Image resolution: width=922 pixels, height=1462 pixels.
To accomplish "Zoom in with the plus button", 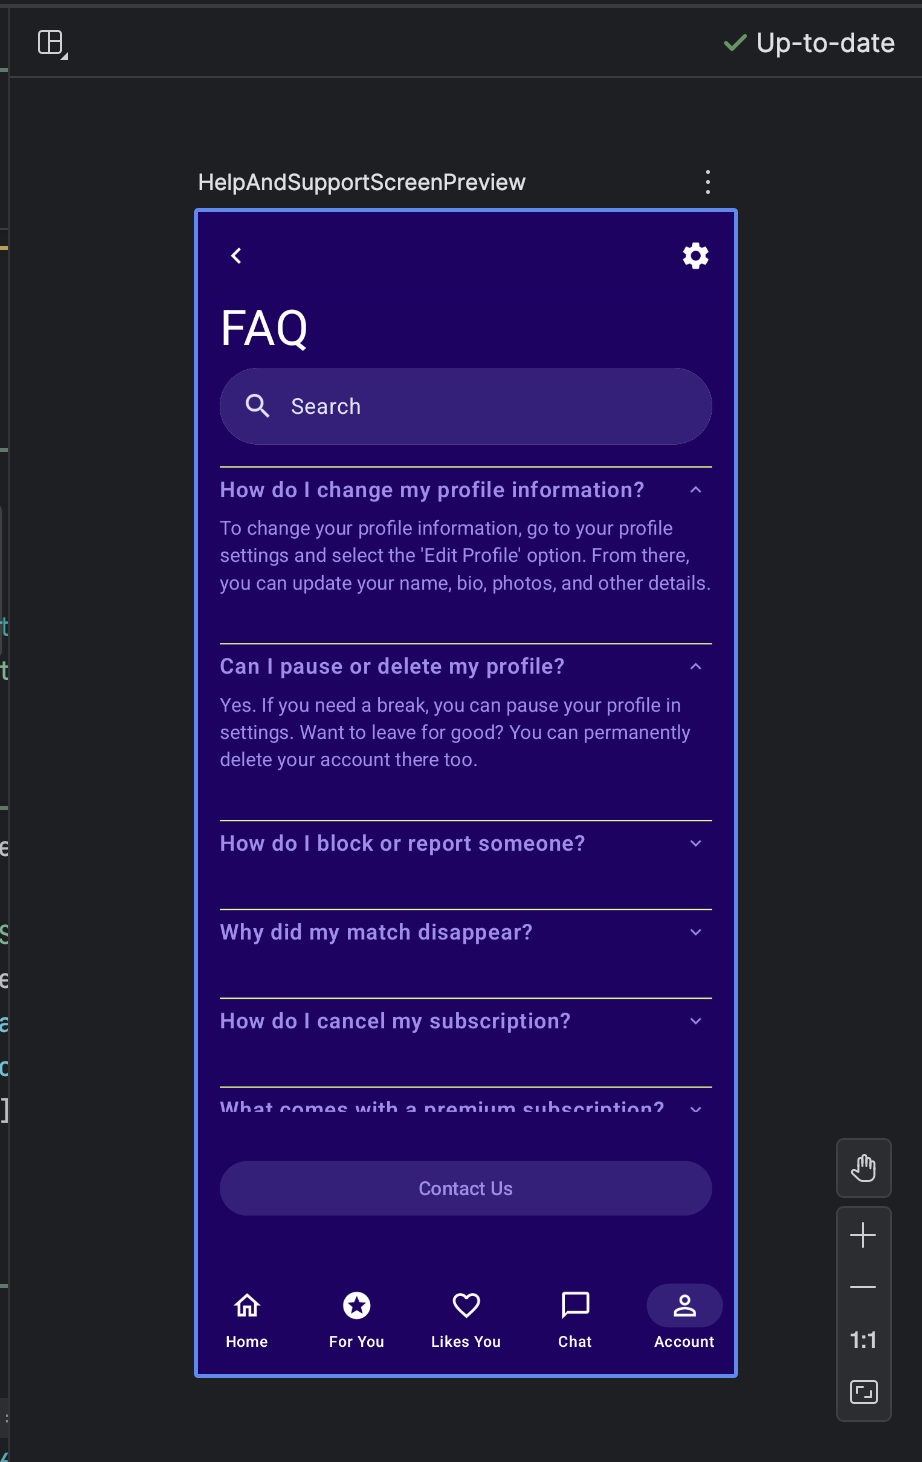I will click(x=863, y=1236).
